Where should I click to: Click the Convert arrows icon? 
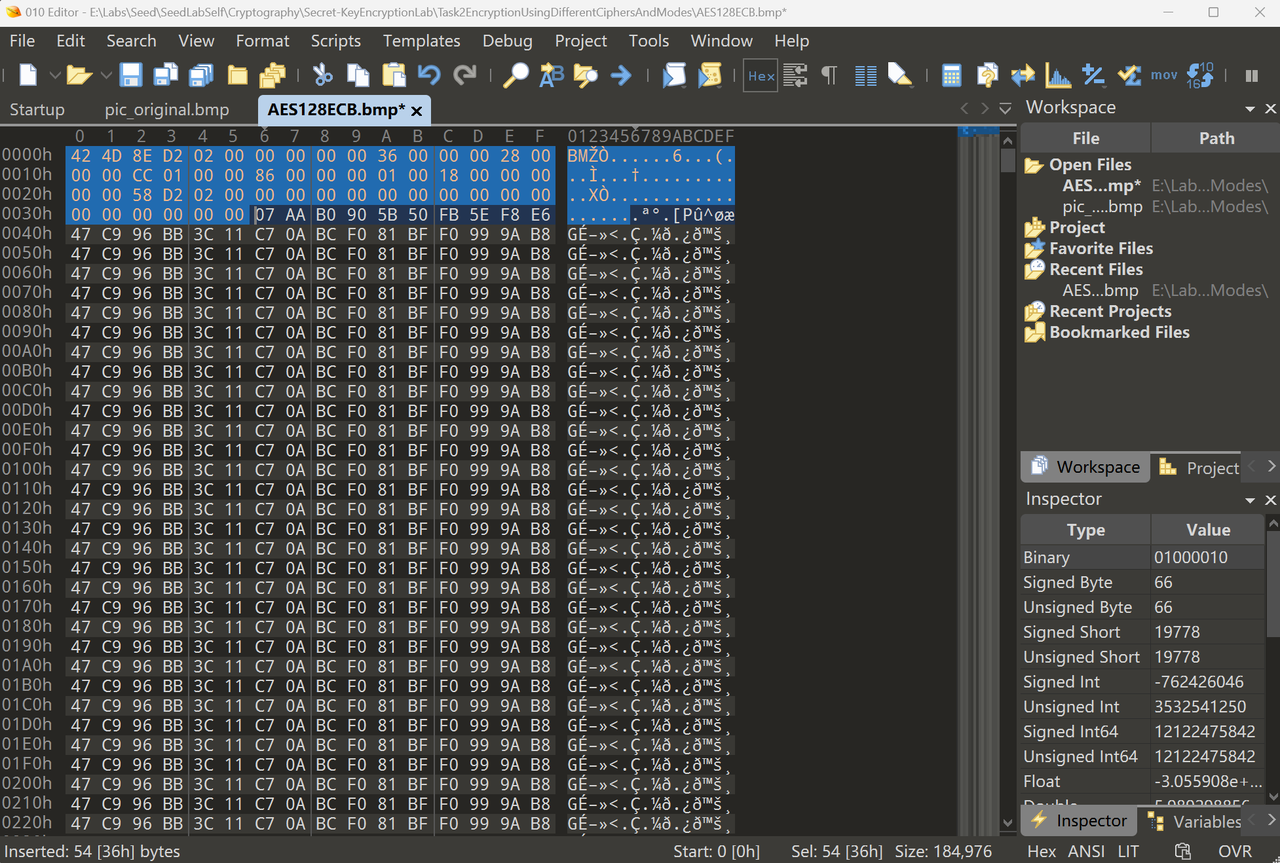click(1022, 75)
